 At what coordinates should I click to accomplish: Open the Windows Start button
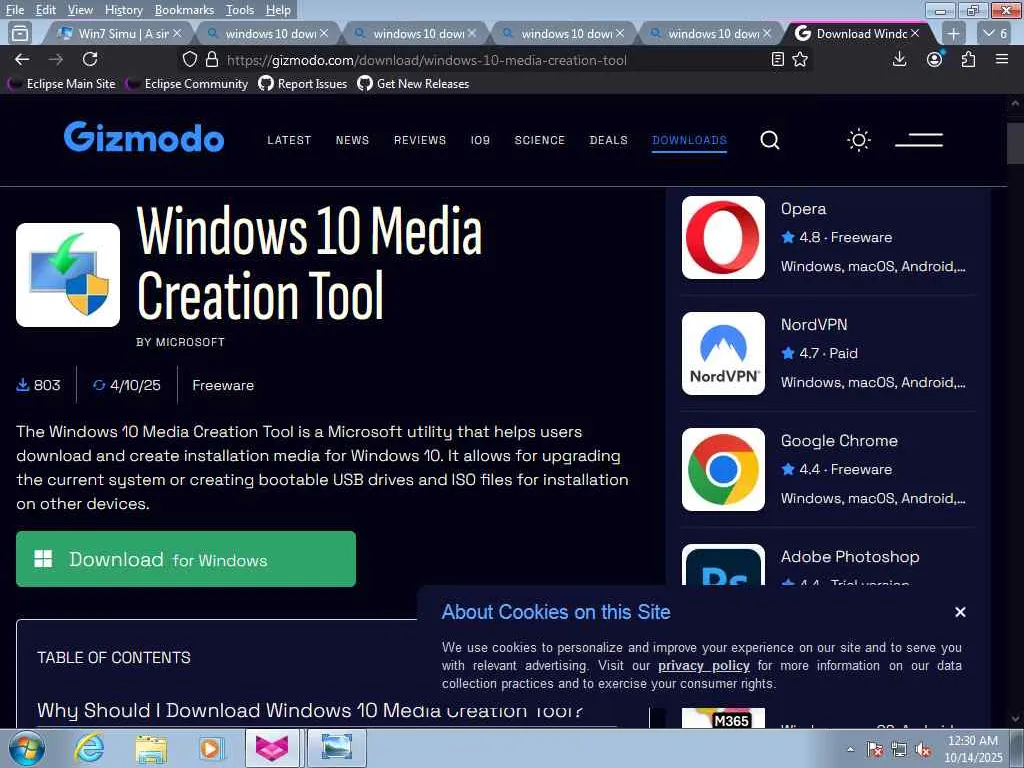coord(26,748)
